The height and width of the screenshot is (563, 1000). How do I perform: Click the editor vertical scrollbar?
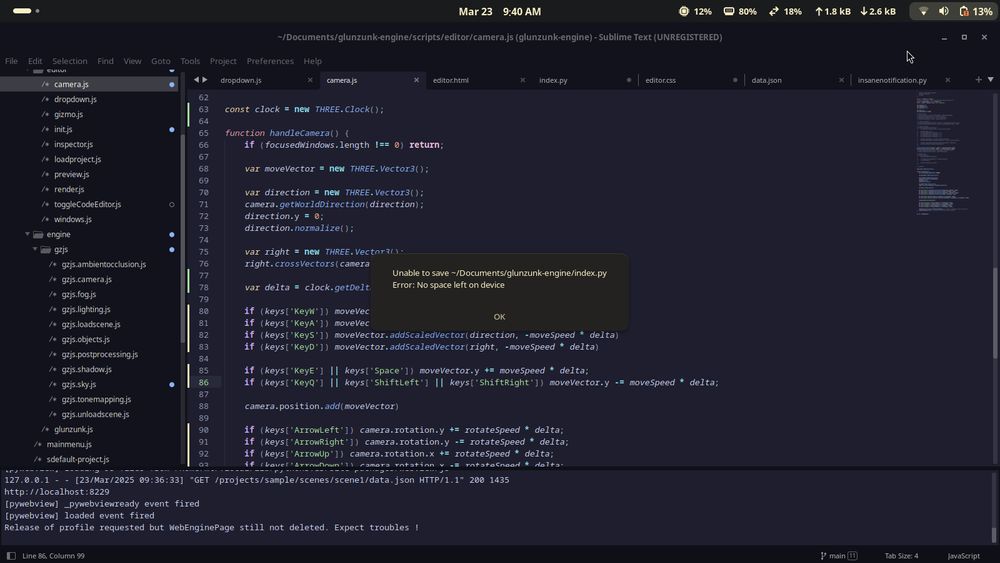point(996,312)
